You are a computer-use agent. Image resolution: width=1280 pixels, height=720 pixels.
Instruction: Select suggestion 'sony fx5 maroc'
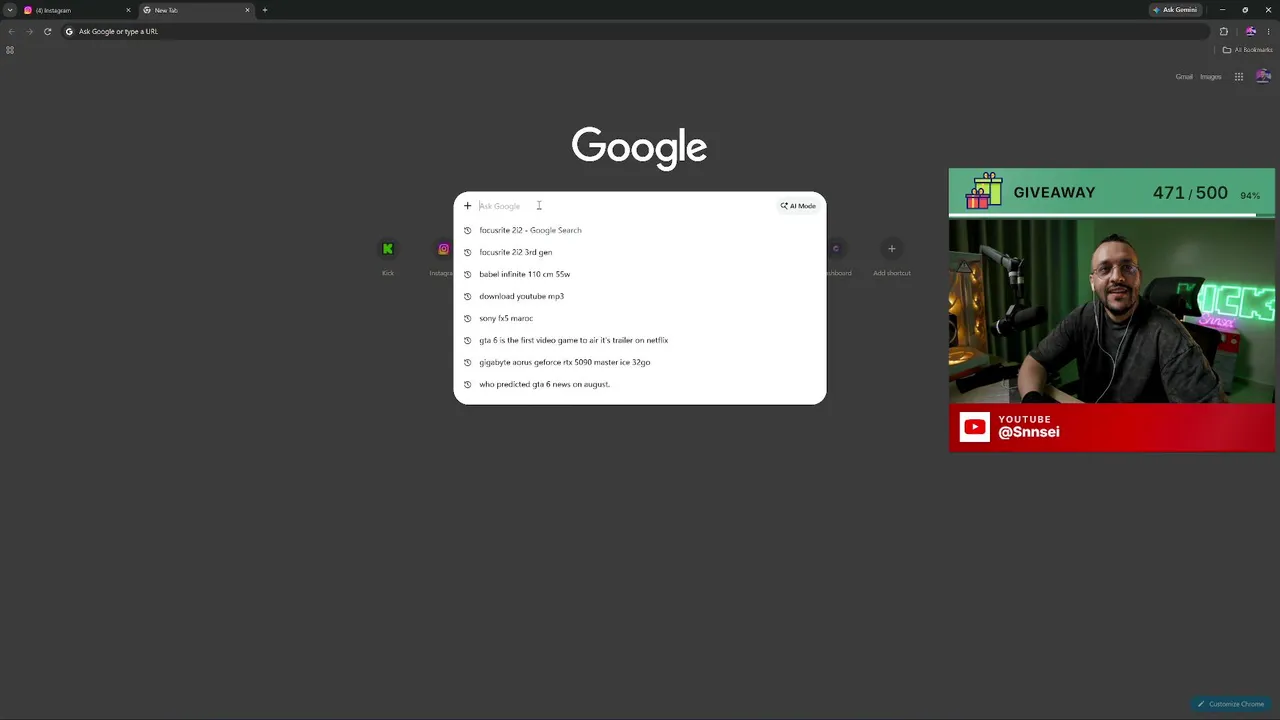click(x=640, y=318)
